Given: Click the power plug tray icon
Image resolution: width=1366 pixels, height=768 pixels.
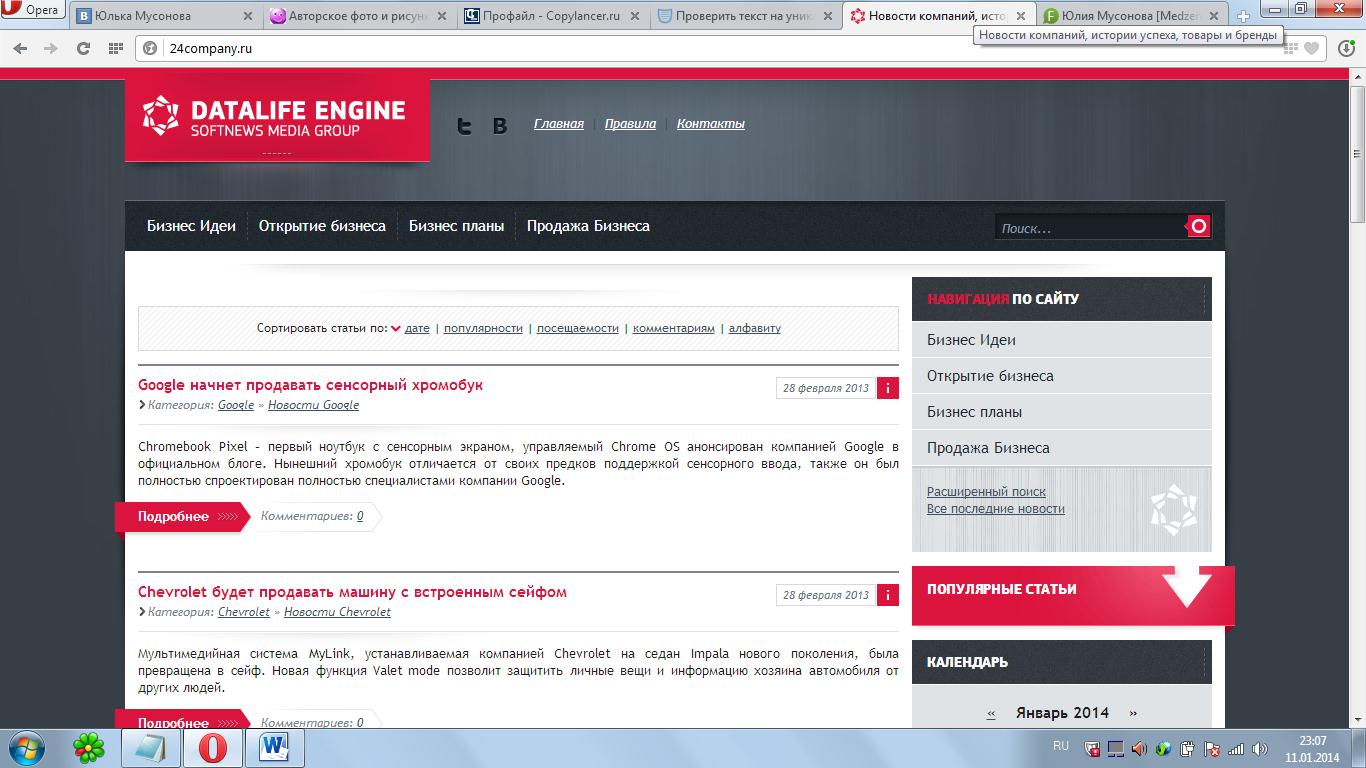Looking at the screenshot, I should tap(1188, 748).
